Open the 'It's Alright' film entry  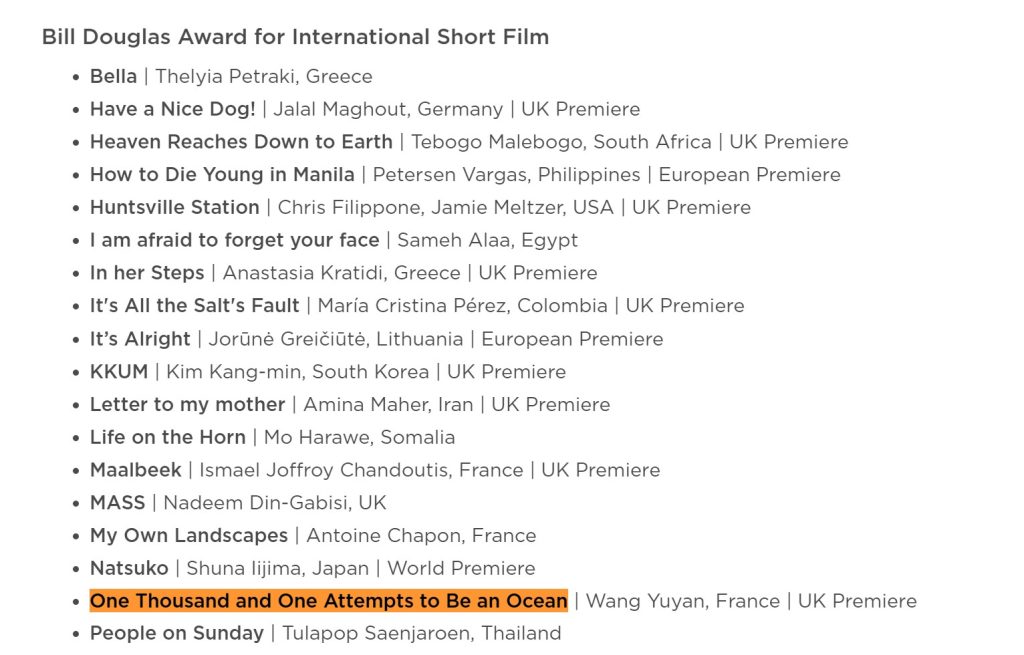pos(140,339)
